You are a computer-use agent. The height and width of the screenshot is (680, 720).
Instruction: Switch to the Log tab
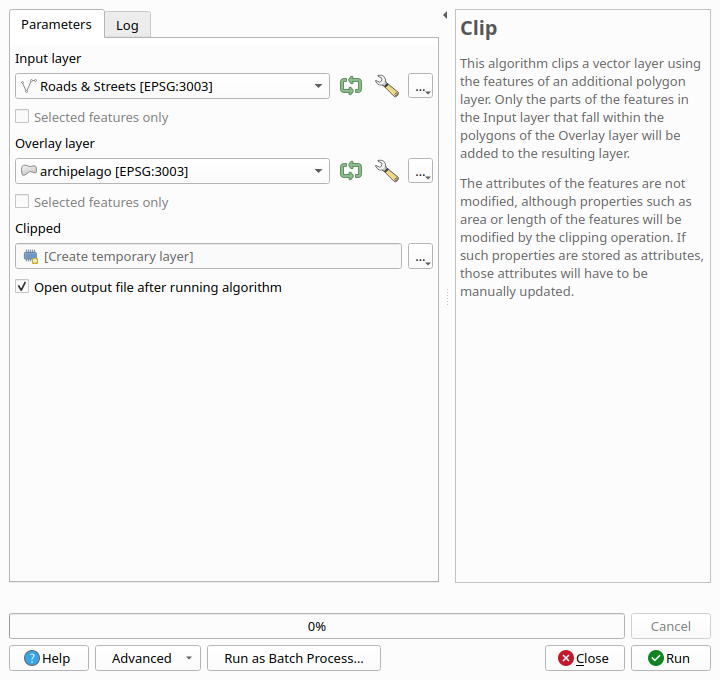(127, 25)
